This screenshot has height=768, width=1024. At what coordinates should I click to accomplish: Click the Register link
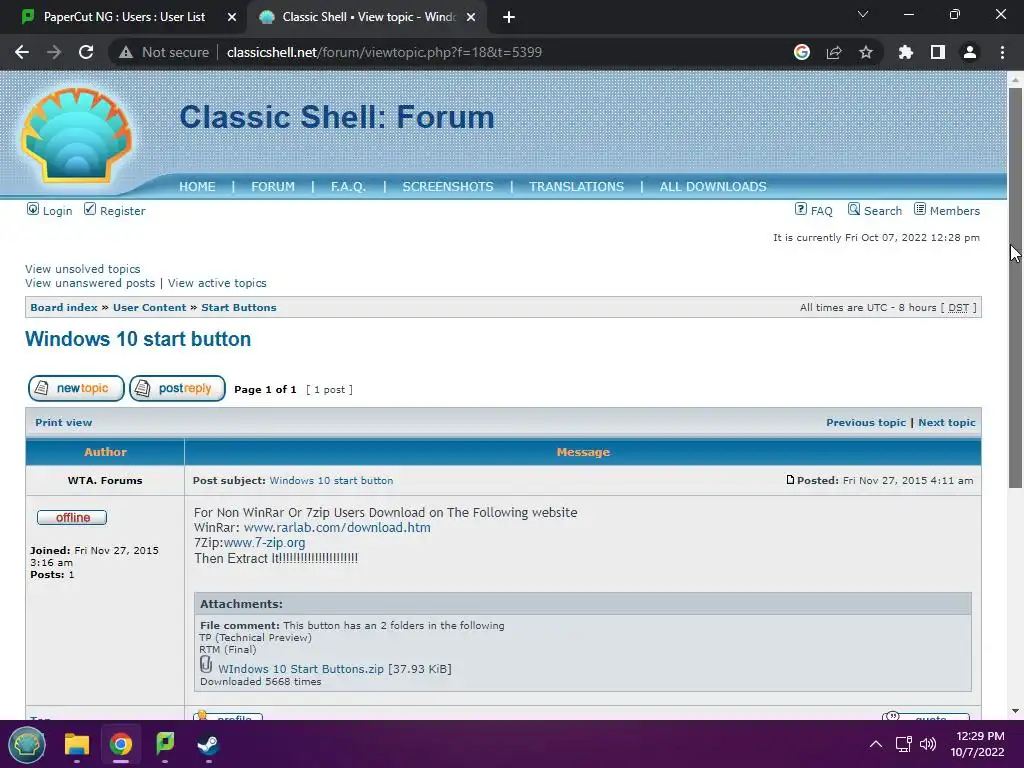[x=123, y=211]
